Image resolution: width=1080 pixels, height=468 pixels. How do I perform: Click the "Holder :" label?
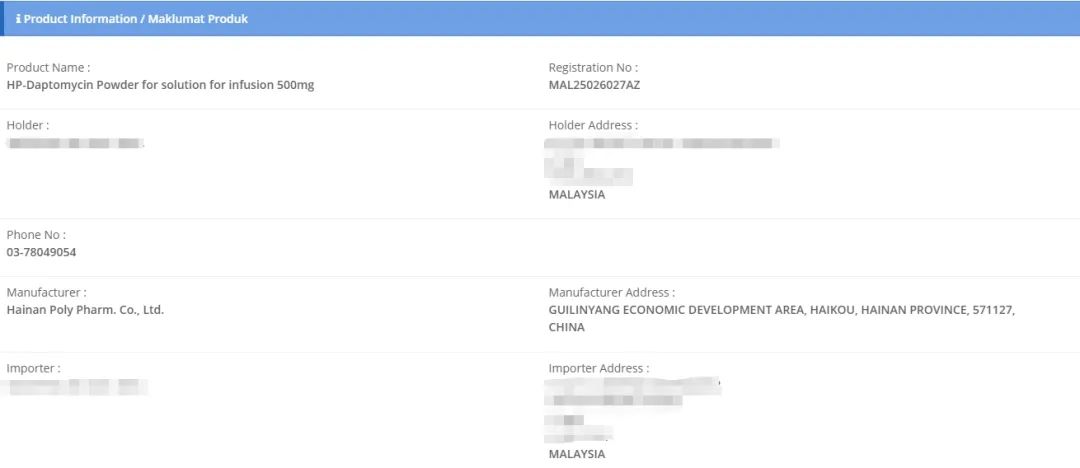28,126
